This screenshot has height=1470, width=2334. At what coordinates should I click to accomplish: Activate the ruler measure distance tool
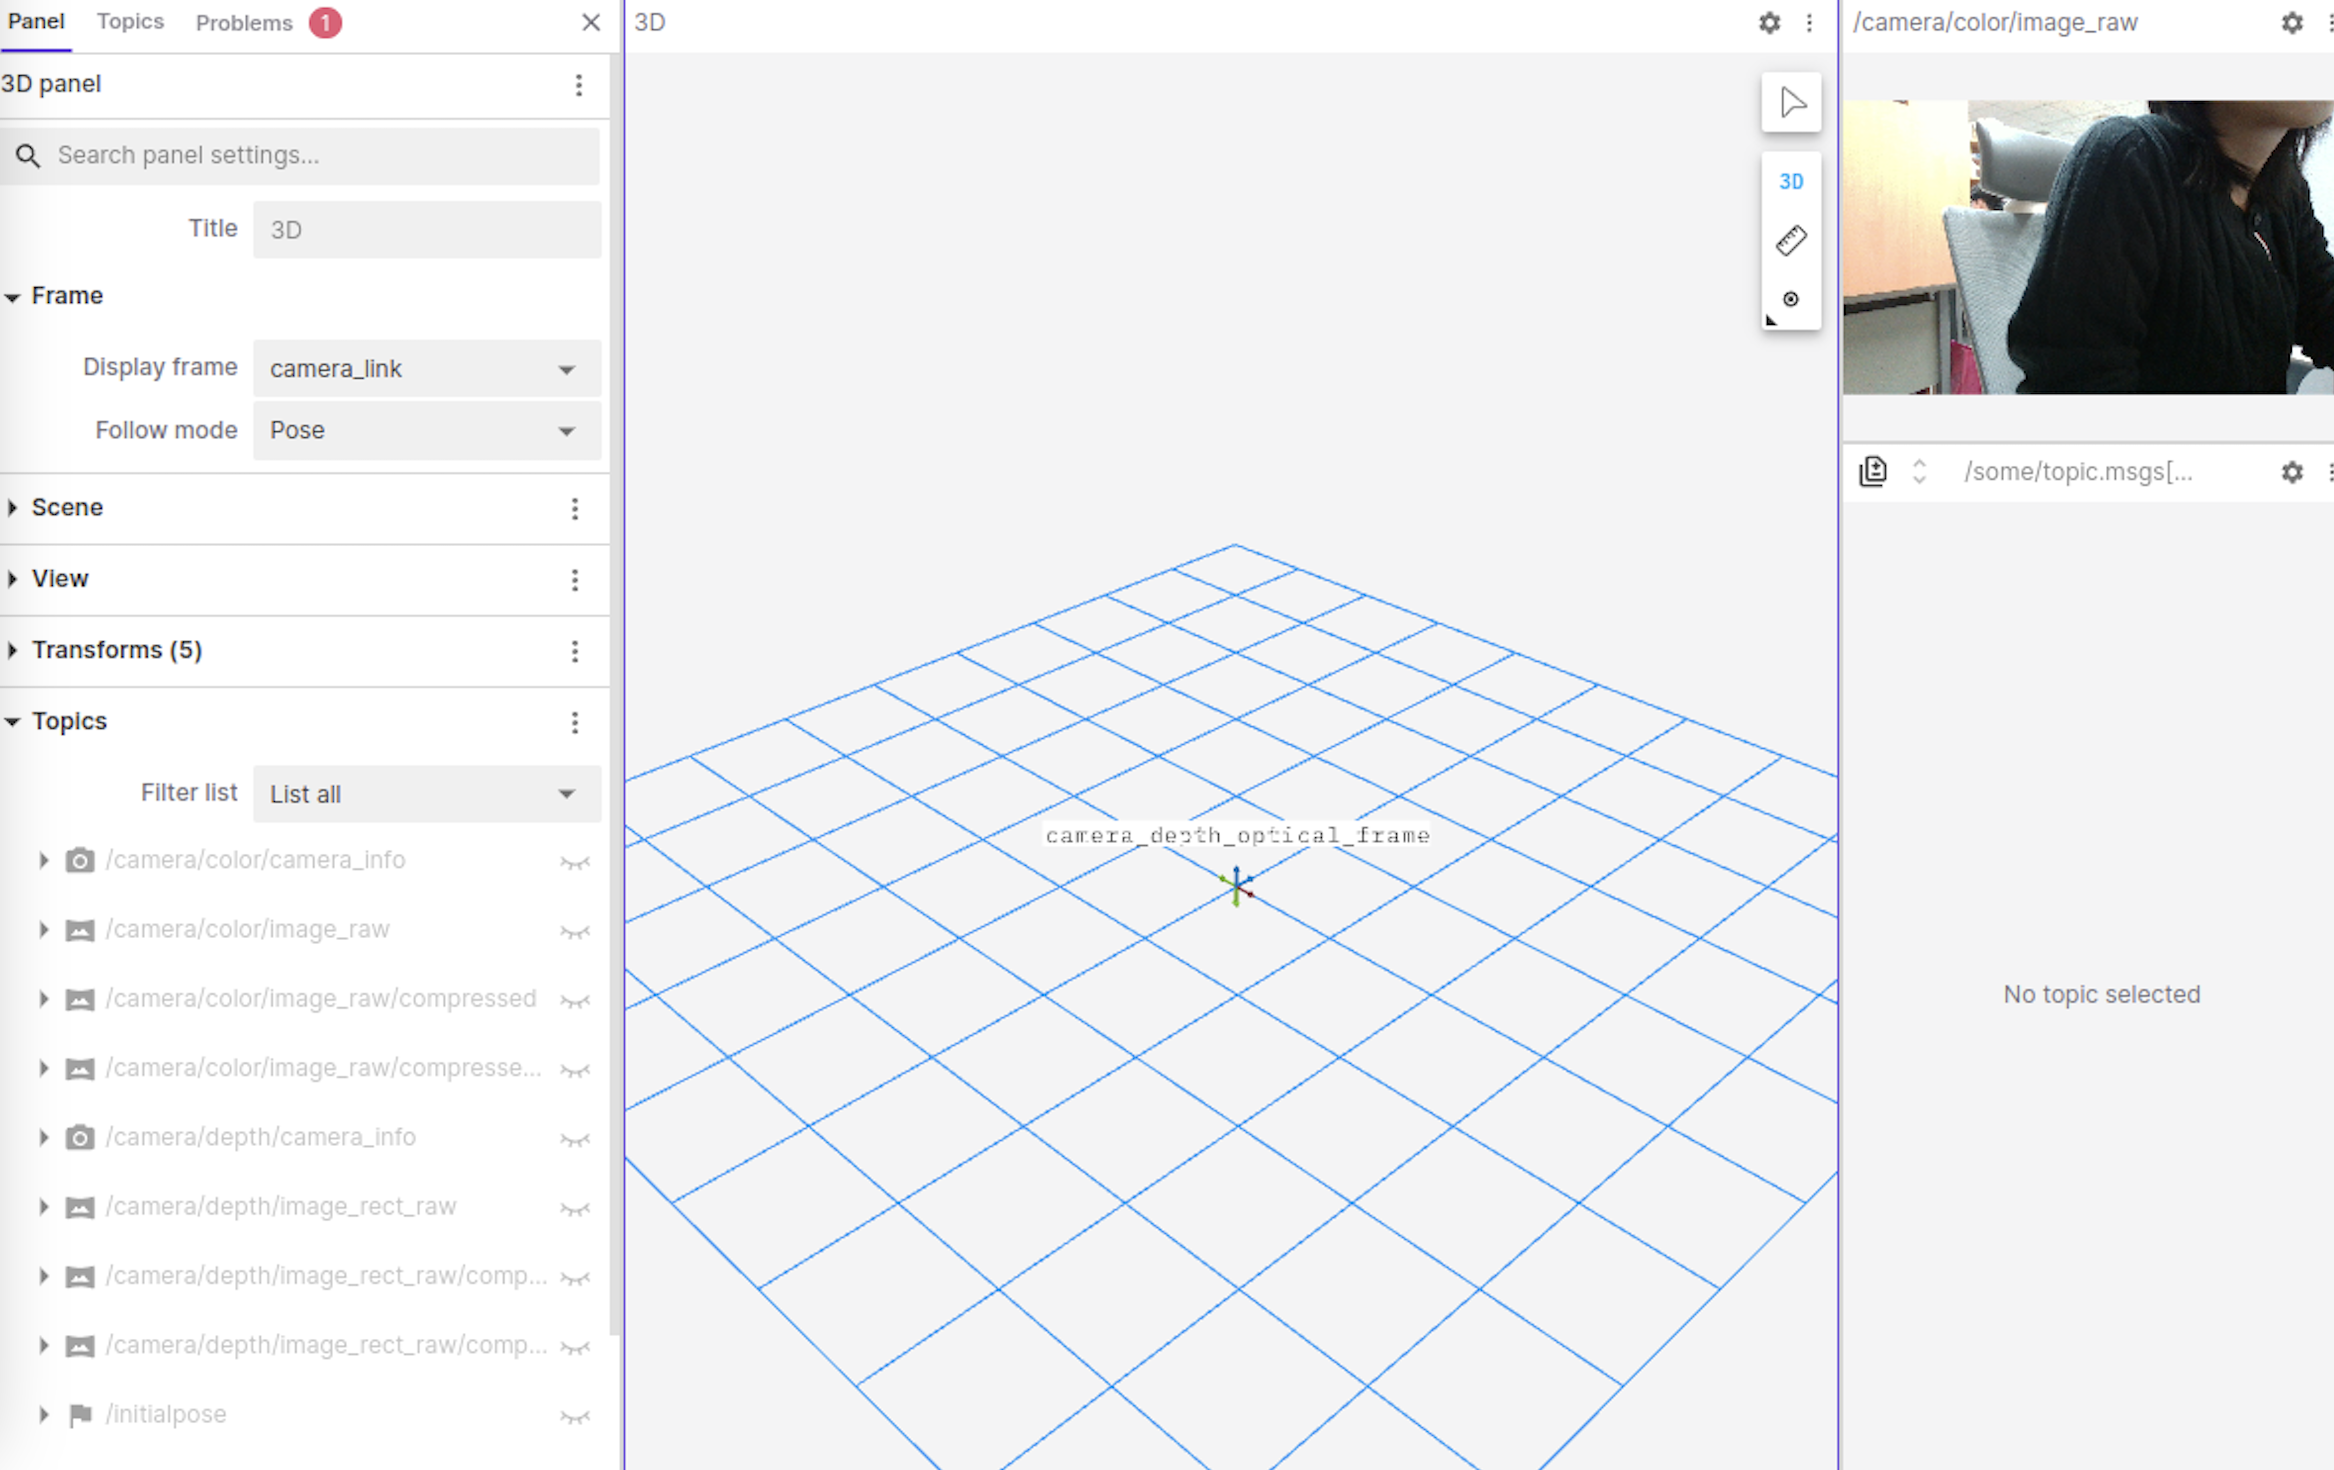click(x=1791, y=241)
